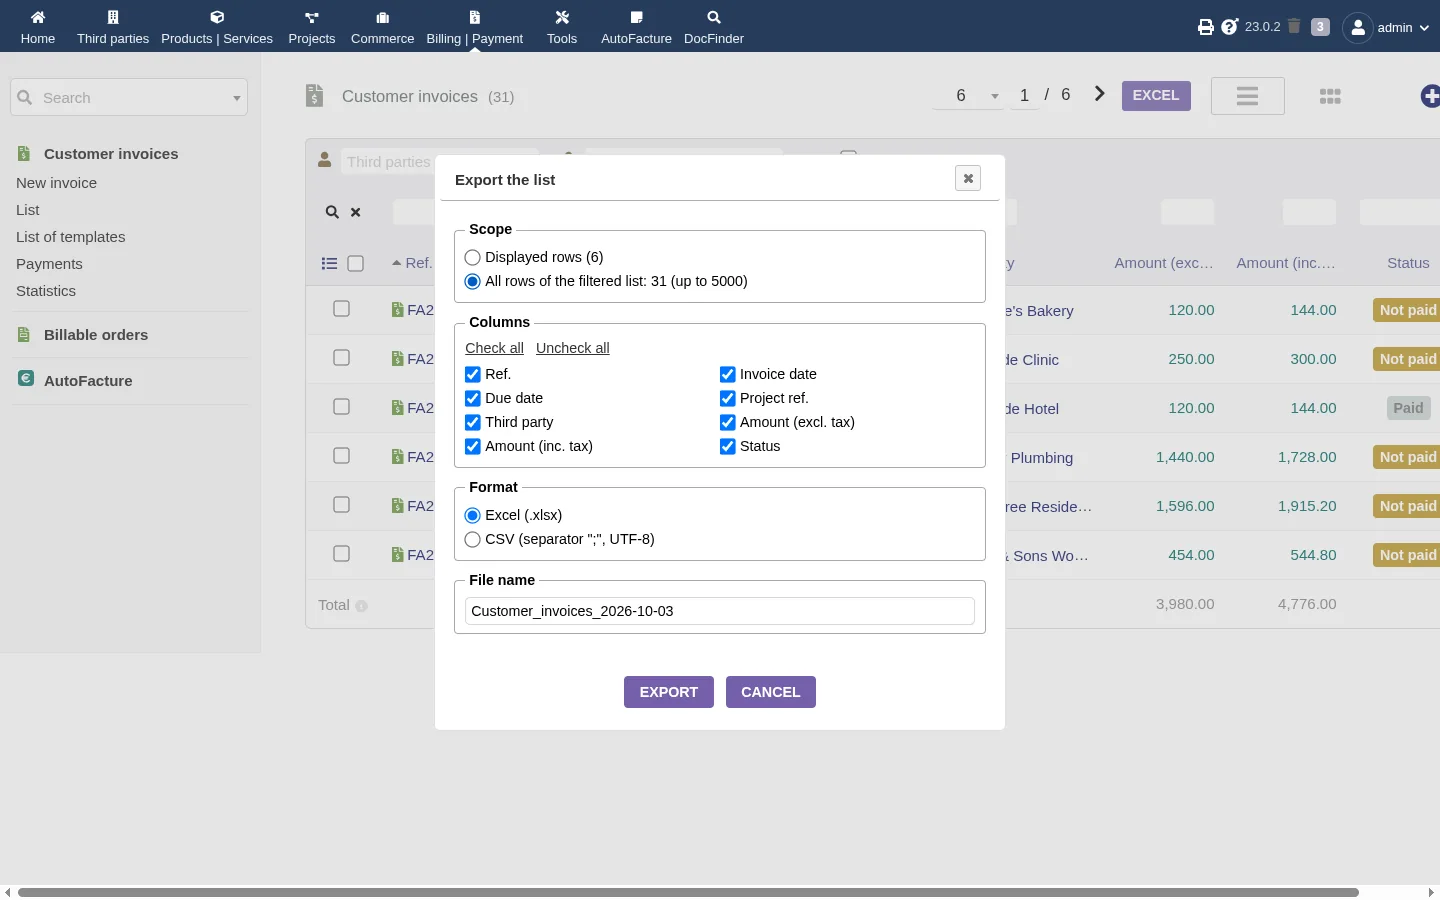Close the Export the list dialog
1440x900 pixels.
point(968,178)
